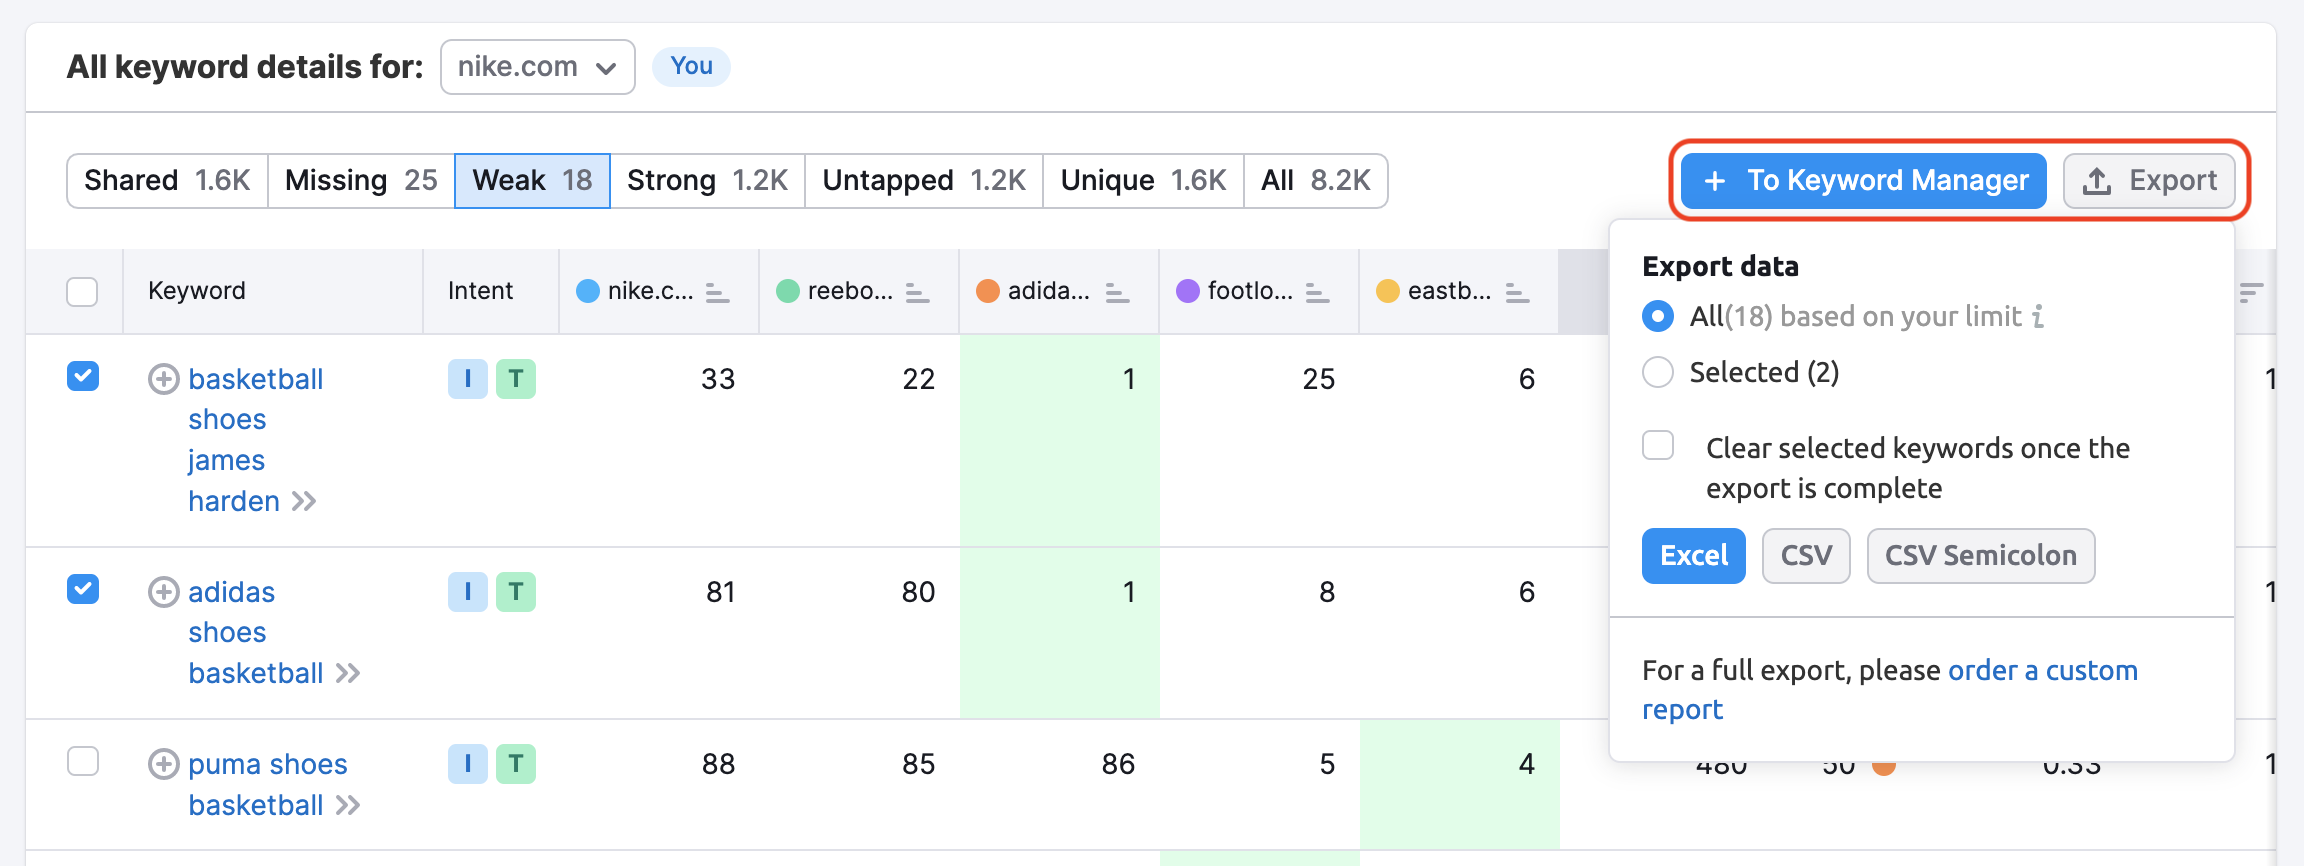Switch to the Strong 1.2K tab
Viewport: 2304px width, 866px height.
point(707,181)
